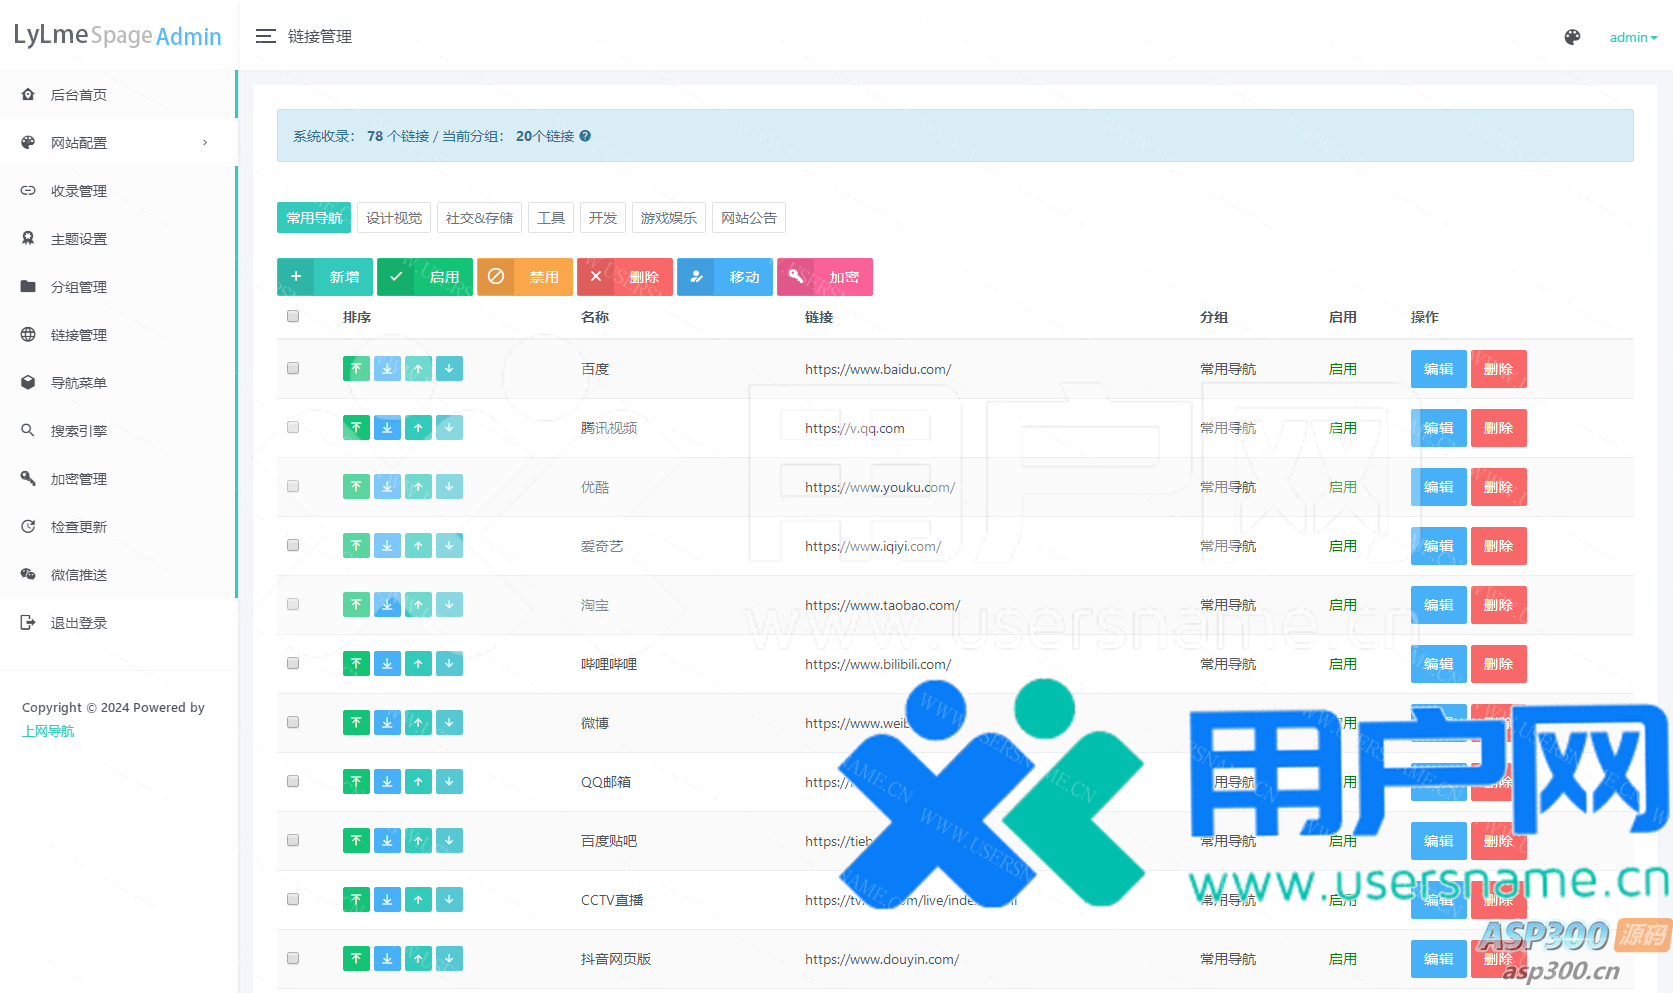This screenshot has width=1673, height=993.
Task: Check the 爱奇艺 row checkbox
Action: pyautogui.click(x=293, y=545)
